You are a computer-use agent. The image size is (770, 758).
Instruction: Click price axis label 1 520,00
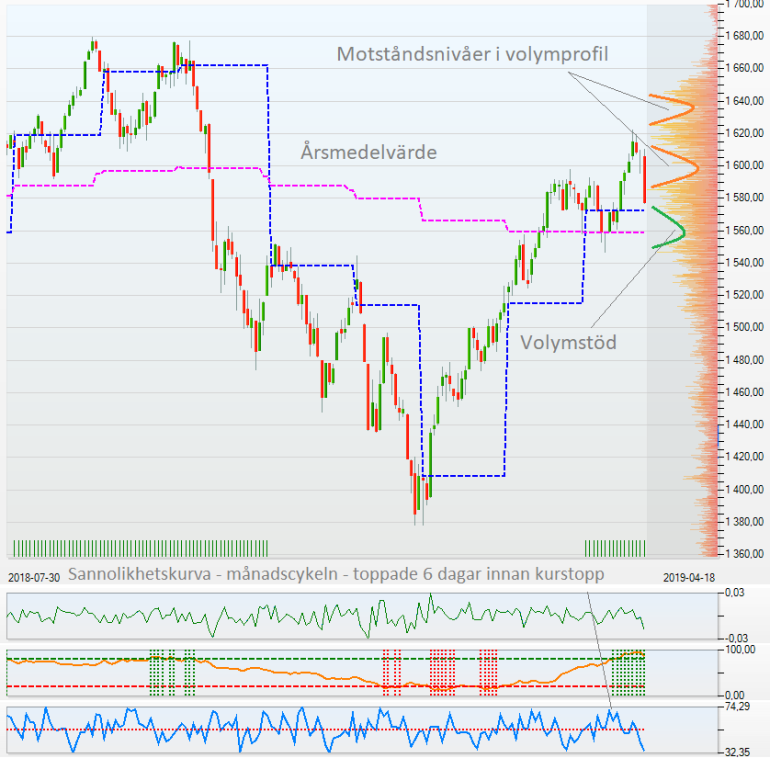point(744,295)
